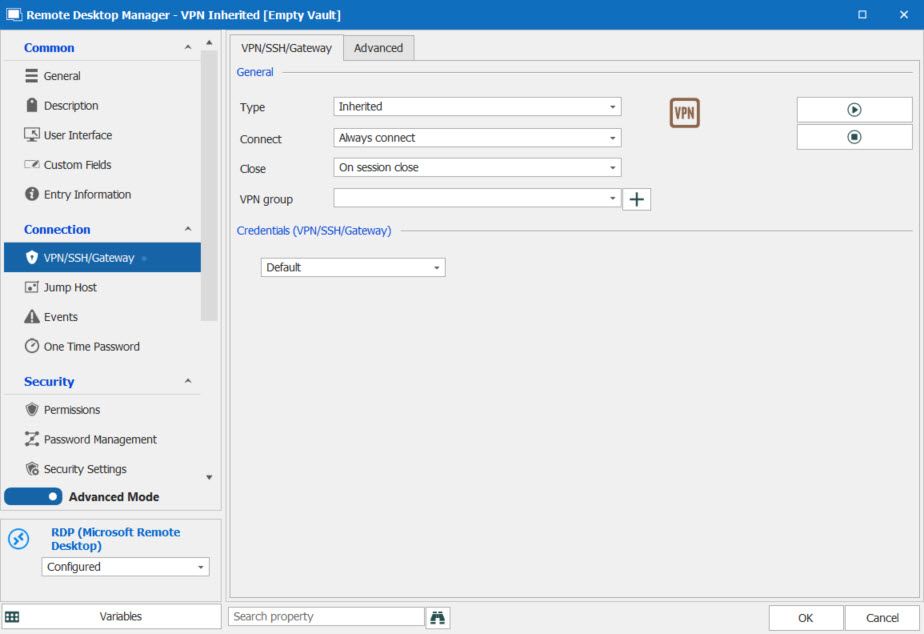Select the VPN/SSH/Gateway tab
924x634 pixels.
click(286, 48)
